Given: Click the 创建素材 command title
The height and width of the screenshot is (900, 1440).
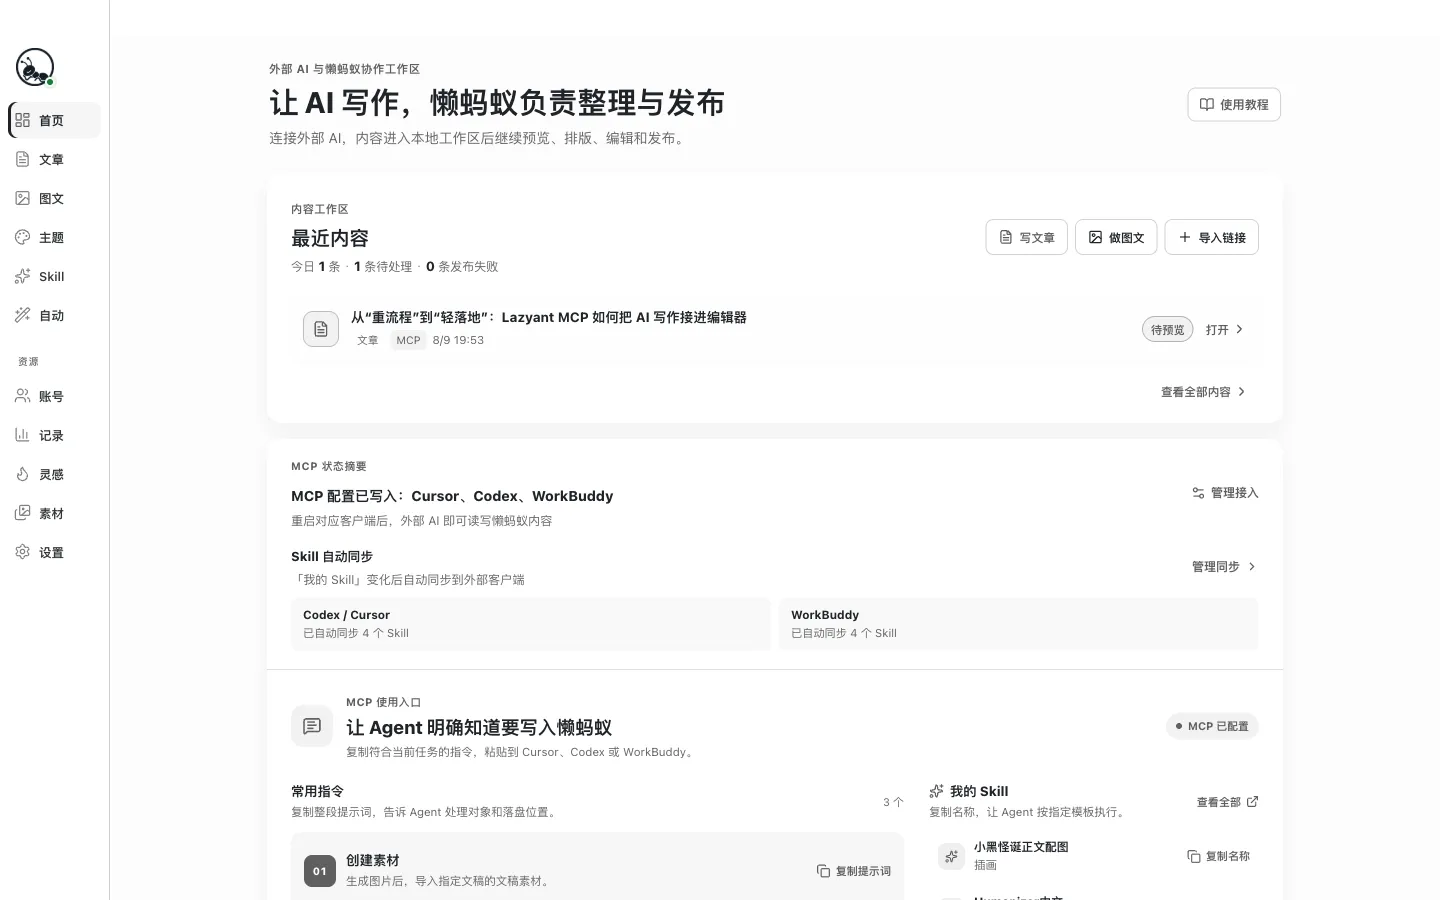Looking at the screenshot, I should tap(372, 860).
